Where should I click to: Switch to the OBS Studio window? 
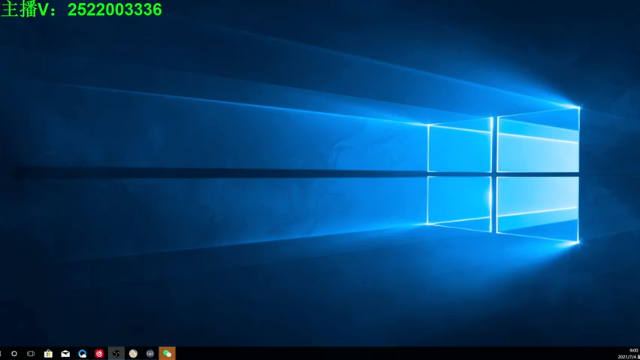(x=116, y=353)
